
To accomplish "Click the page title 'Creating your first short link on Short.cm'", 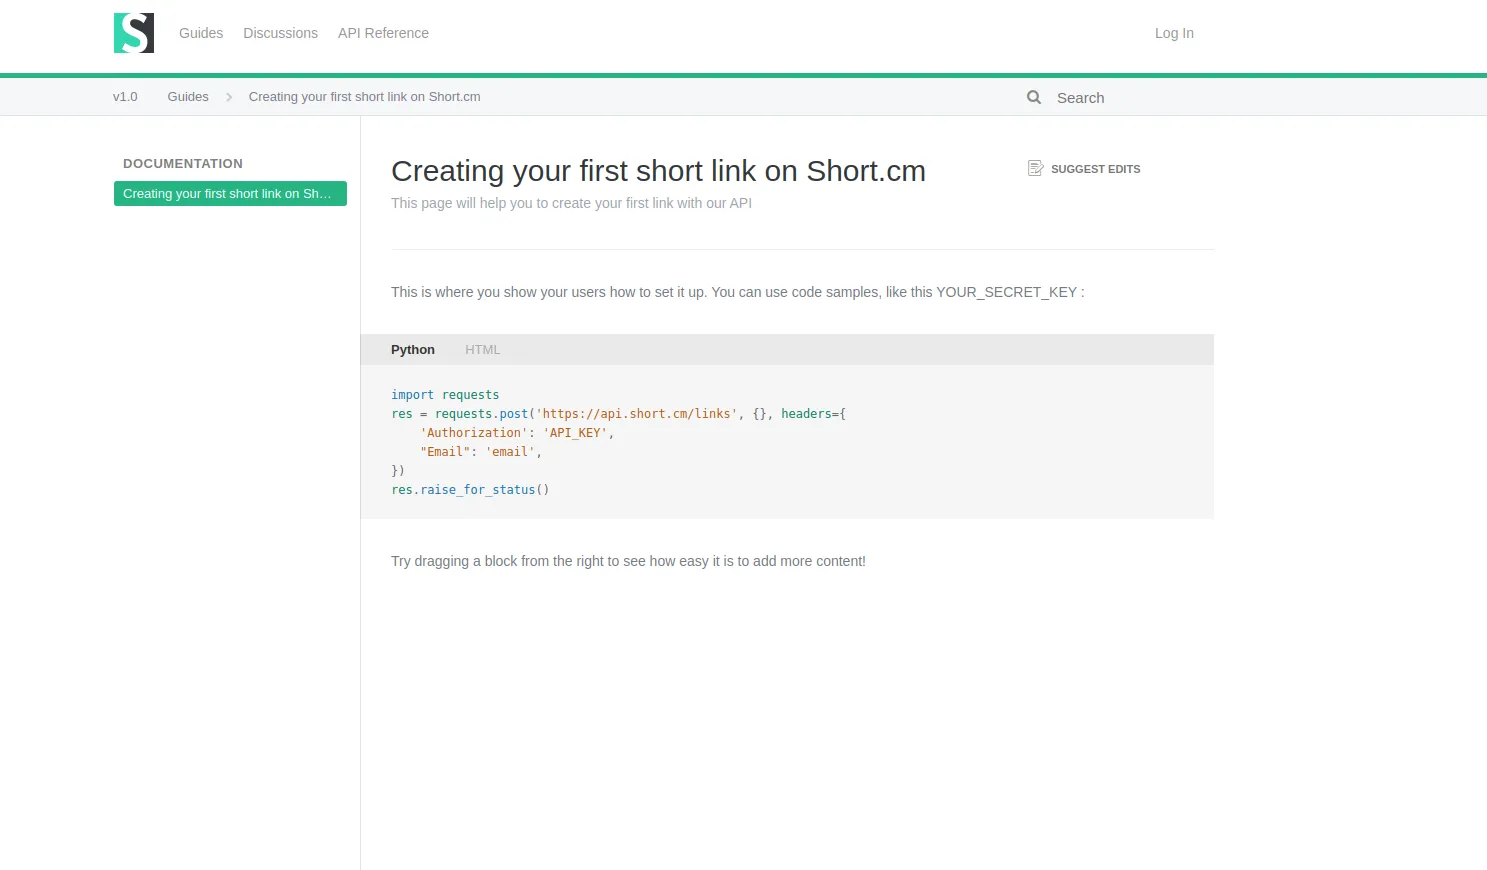I will click(658, 171).
